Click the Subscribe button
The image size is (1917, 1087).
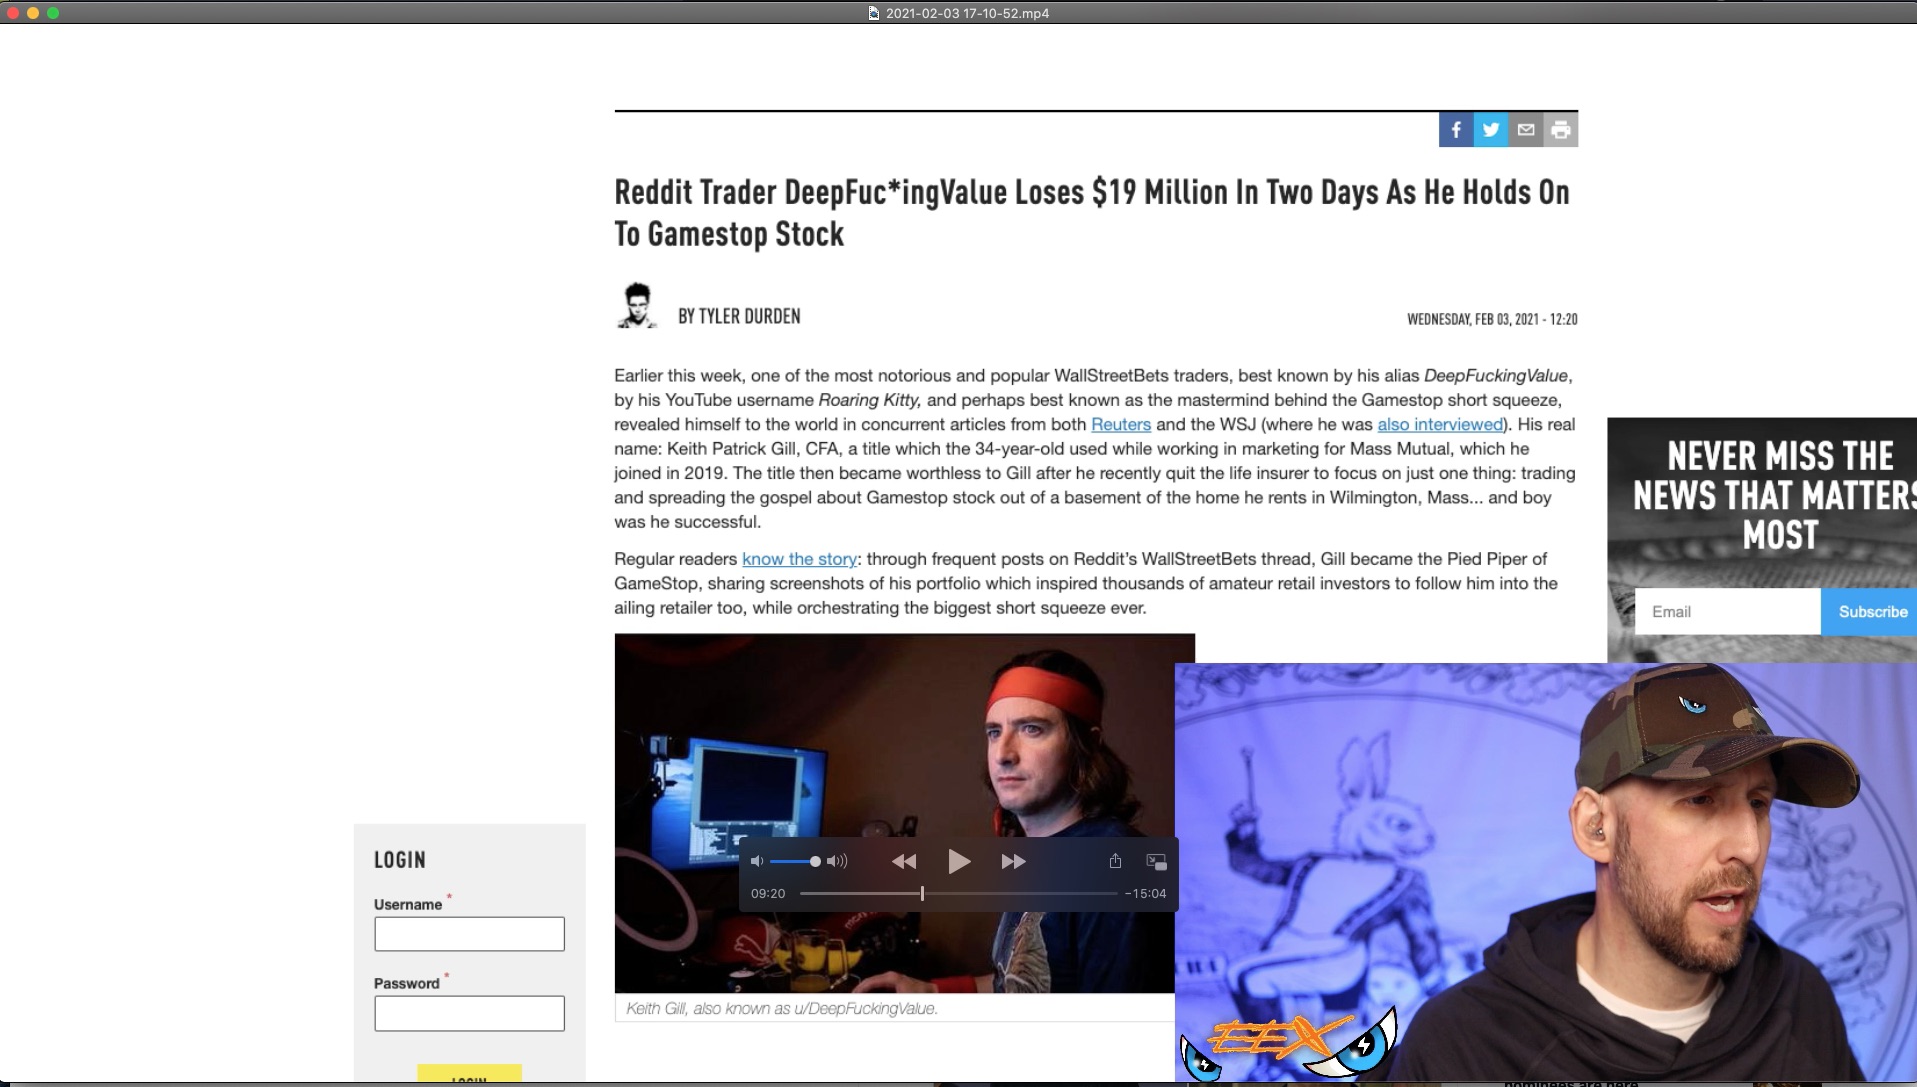1871,612
